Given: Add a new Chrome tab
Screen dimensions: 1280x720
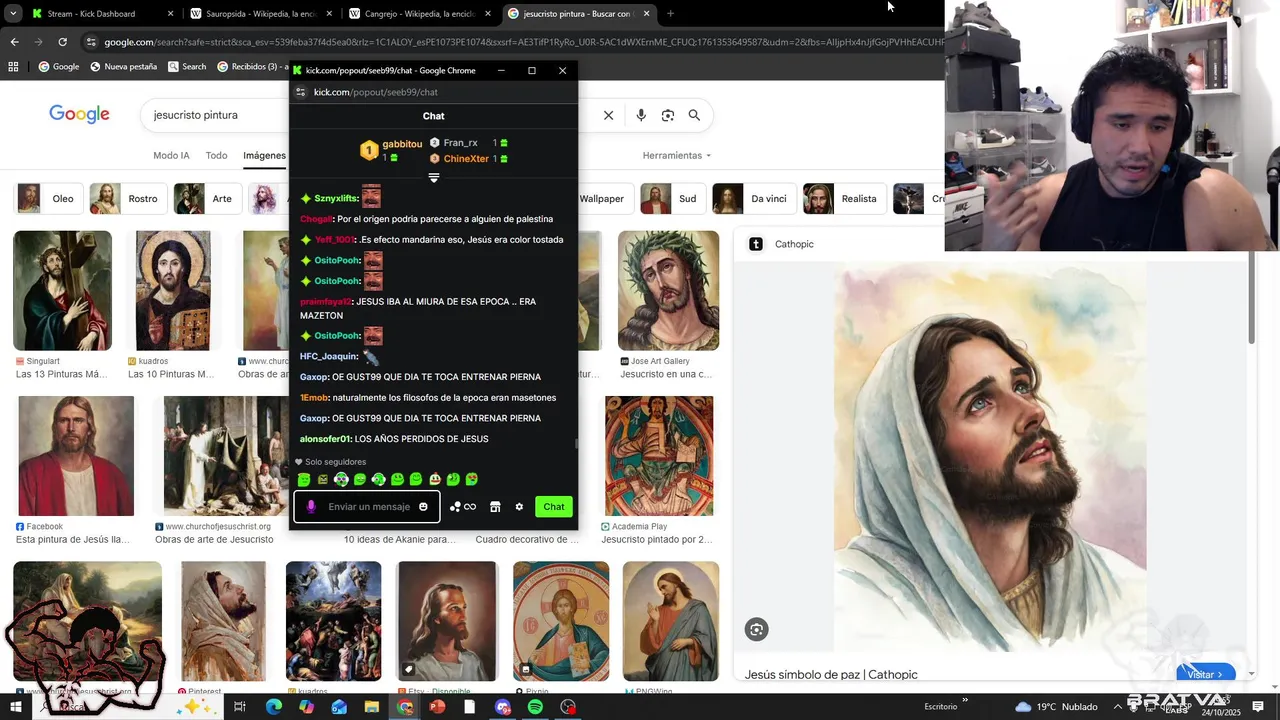Looking at the screenshot, I should (x=670, y=14).
